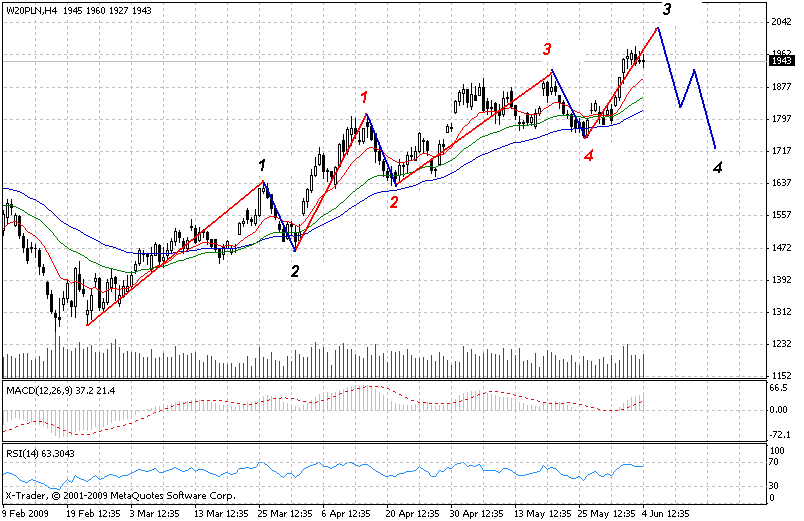
Task: Select the highlighted current price label 1943
Action: [782, 61]
